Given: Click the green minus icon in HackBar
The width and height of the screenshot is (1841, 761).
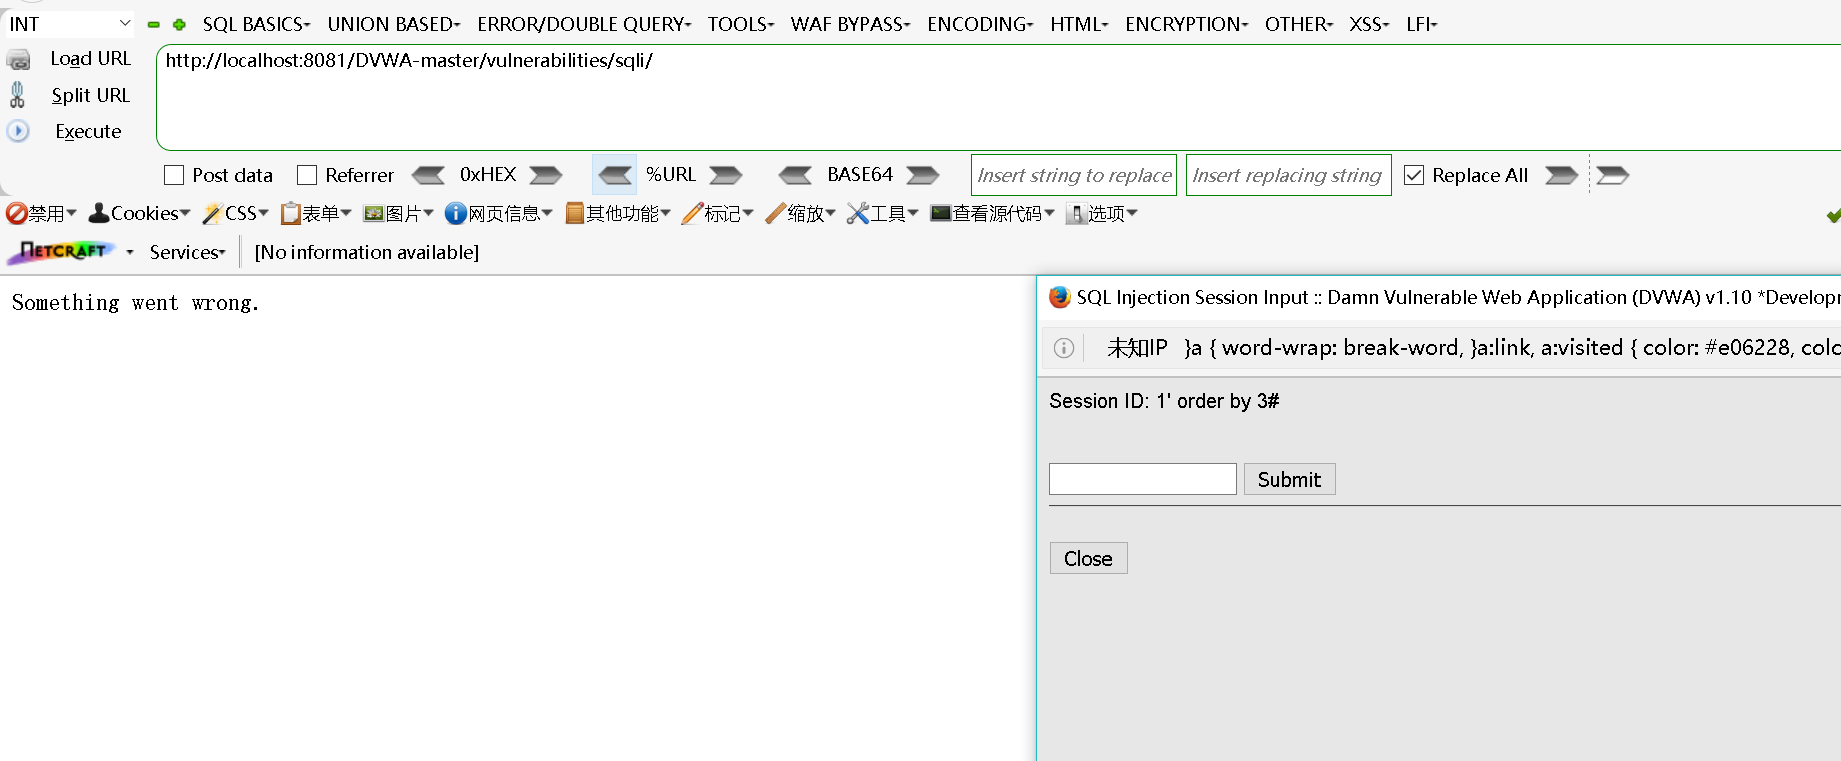Looking at the screenshot, I should tap(153, 24).
